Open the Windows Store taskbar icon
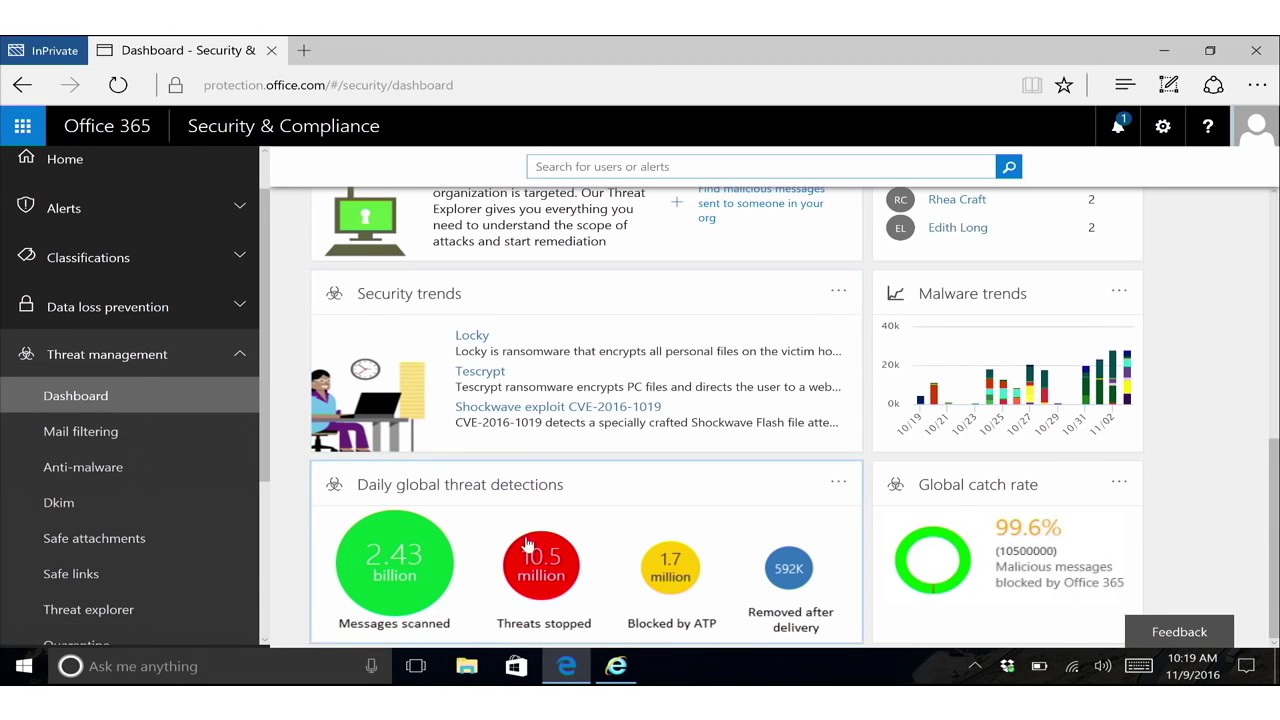The width and height of the screenshot is (1280, 720). 516,666
